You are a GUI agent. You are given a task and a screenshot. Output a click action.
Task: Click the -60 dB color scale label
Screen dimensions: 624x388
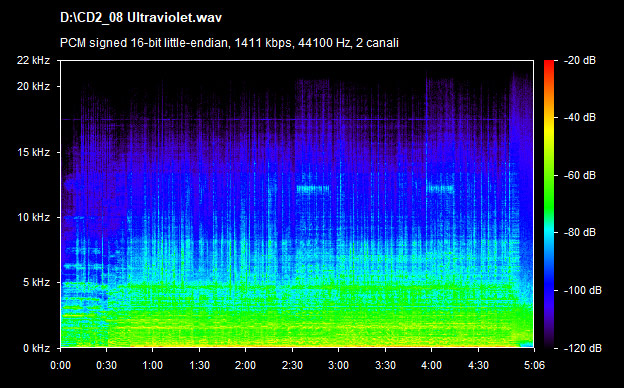pyautogui.click(x=580, y=175)
